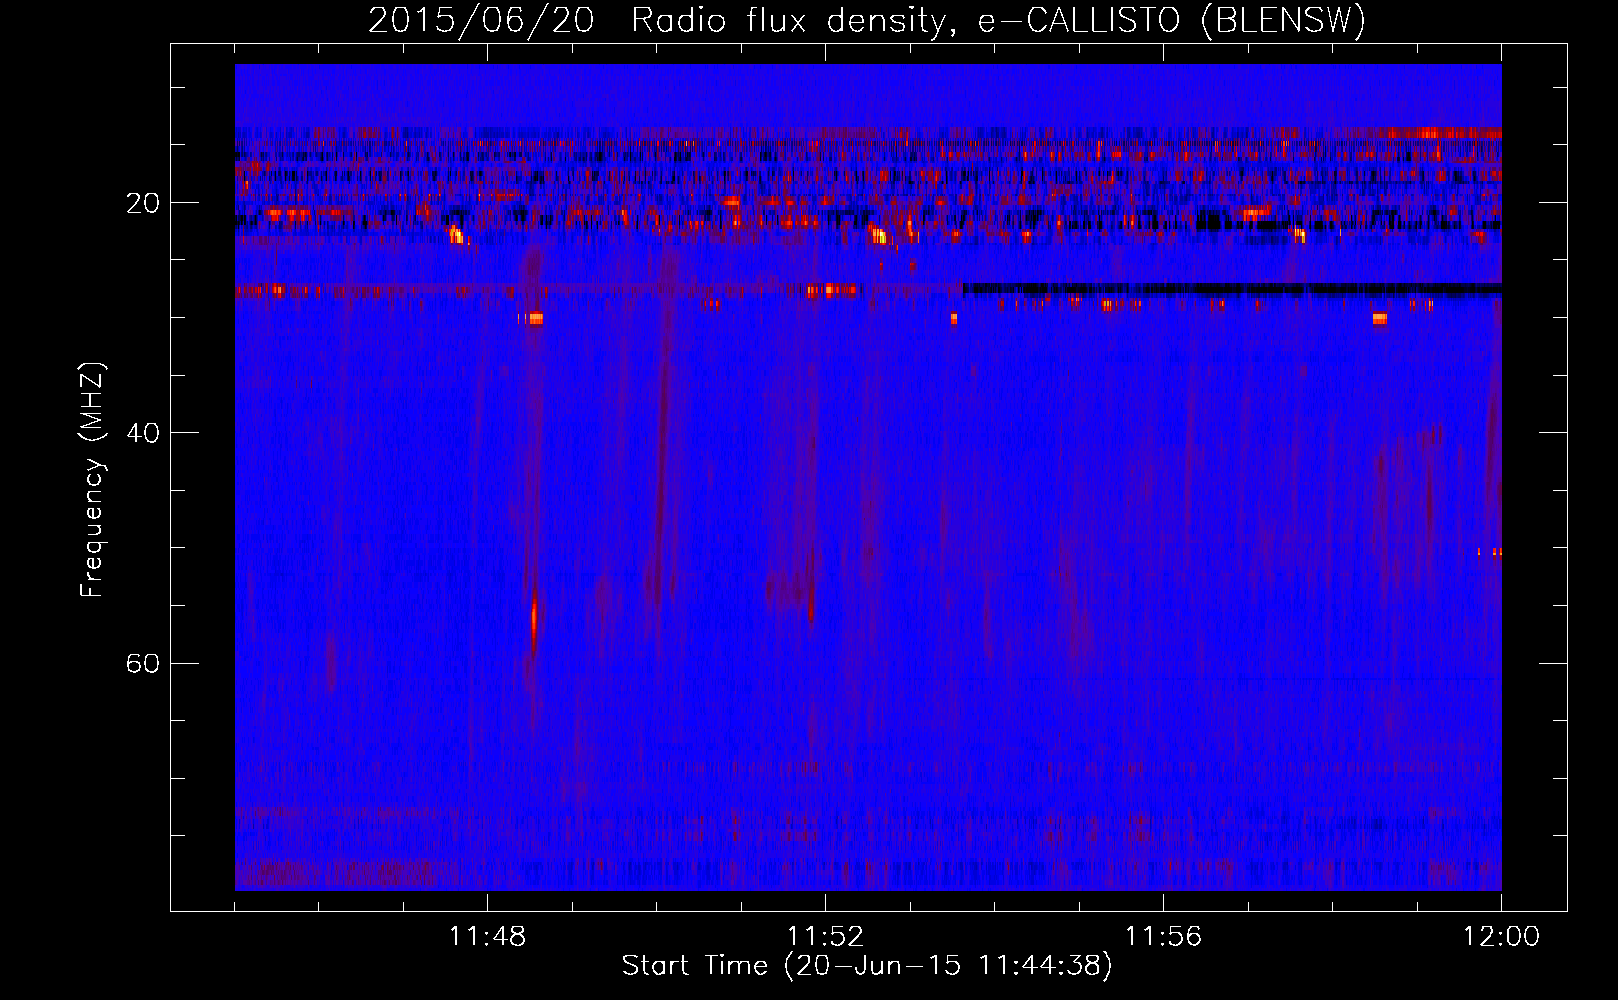Viewport: 1618px width, 1000px height.
Task: Click the '20' frequency tick label
Action: coord(143,203)
